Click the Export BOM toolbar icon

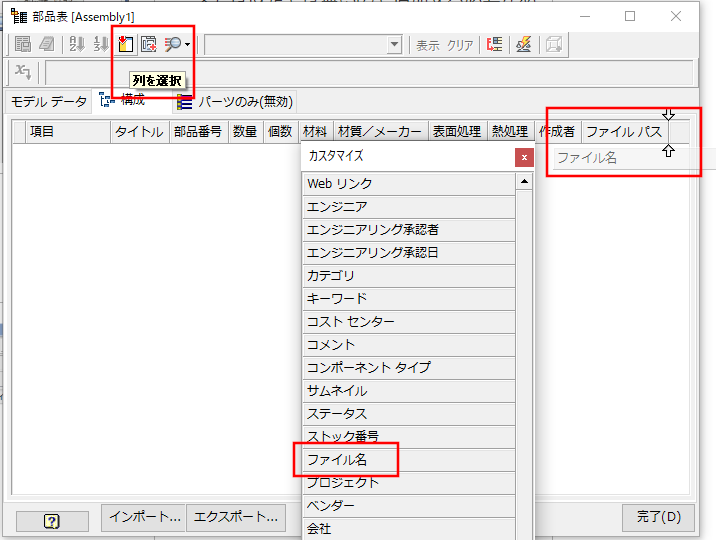[x=23, y=44]
